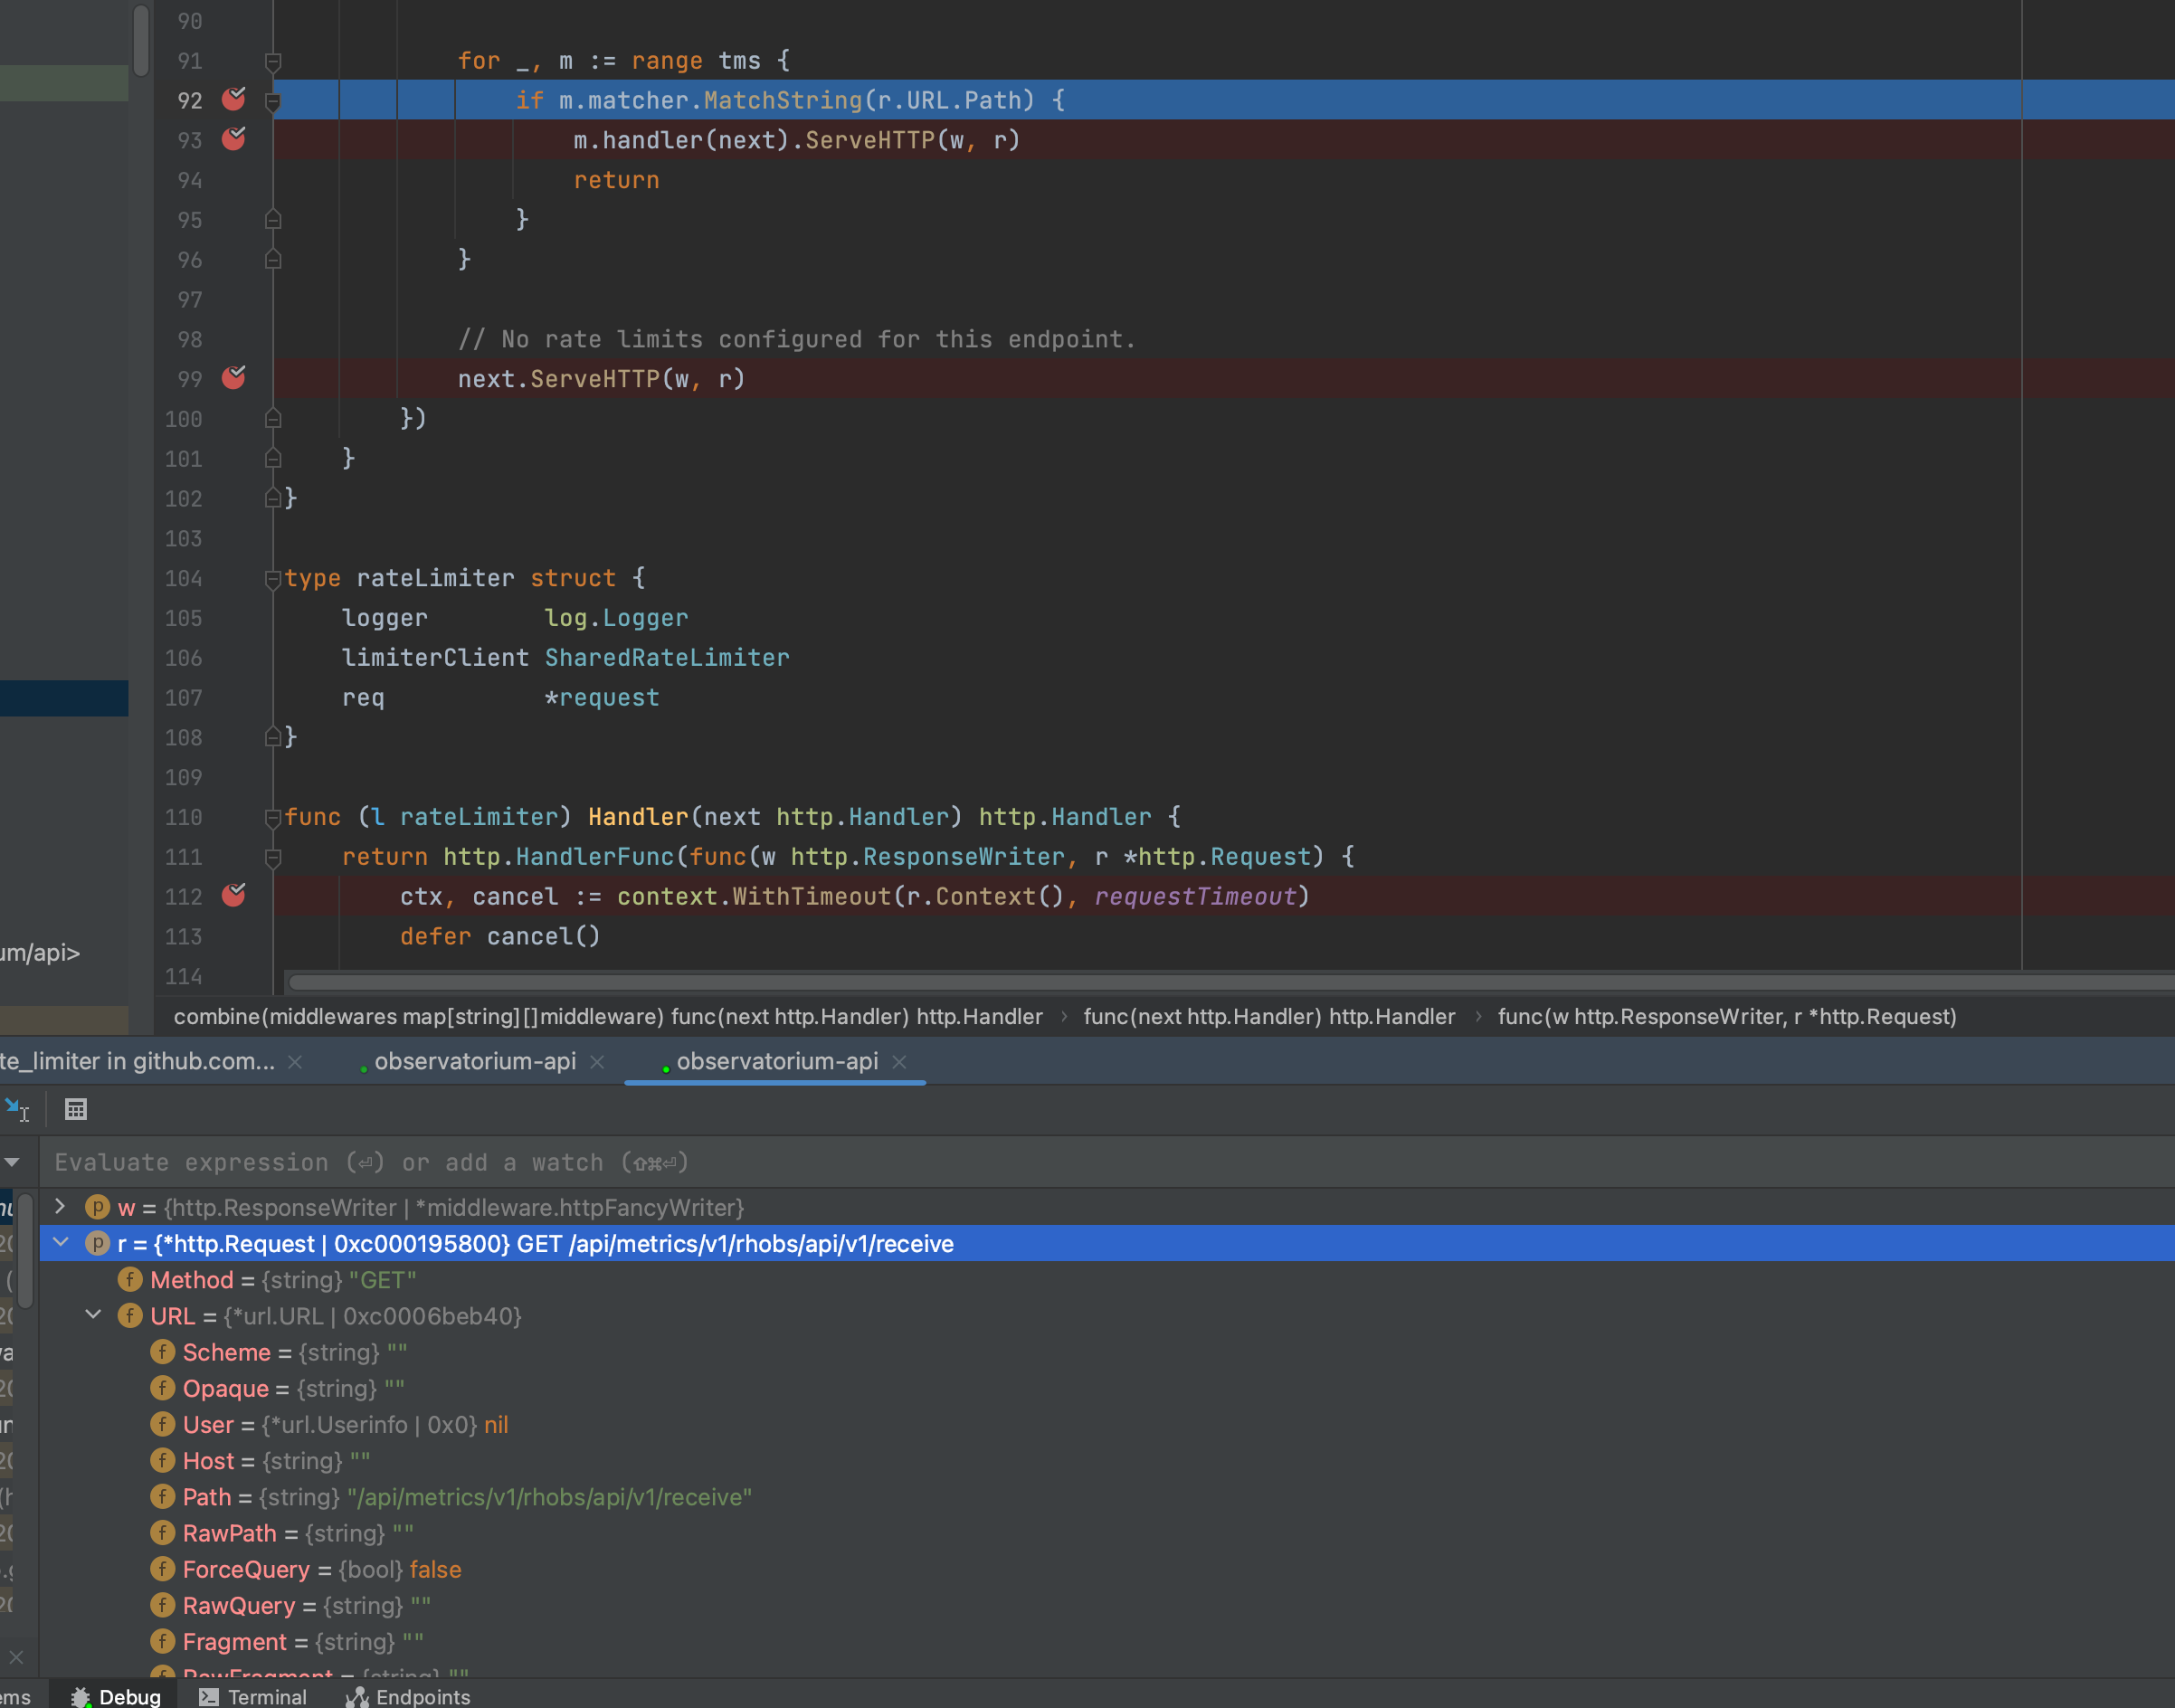Viewport: 2175px width, 1708px height.
Task: Toggle the breakpoint on line 99
Action: [234, 378]
